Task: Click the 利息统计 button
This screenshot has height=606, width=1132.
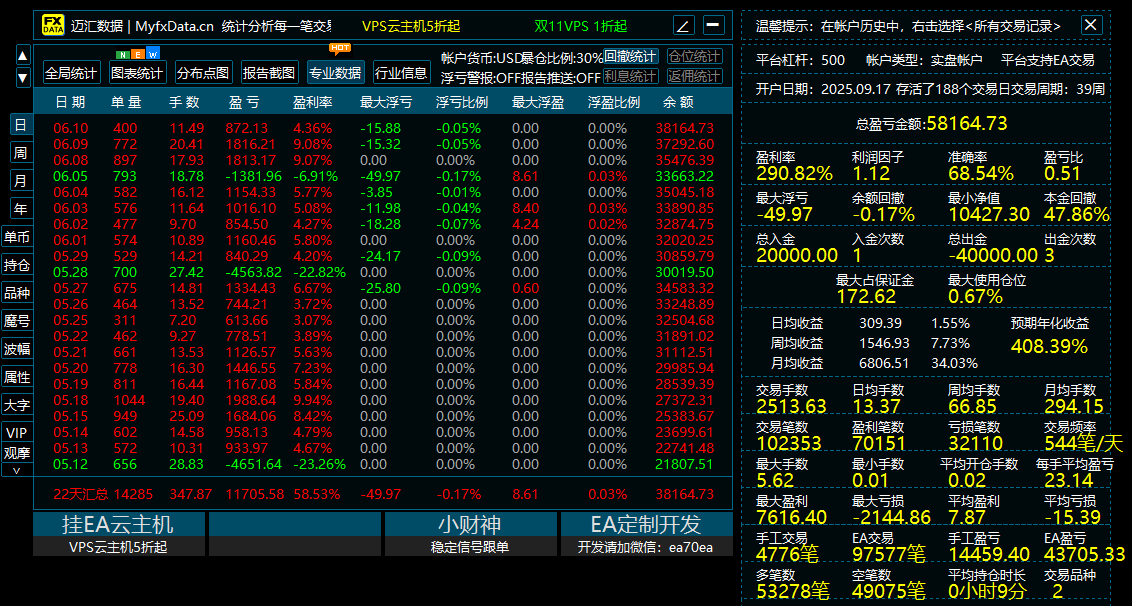Action: (x=630, y=76)
